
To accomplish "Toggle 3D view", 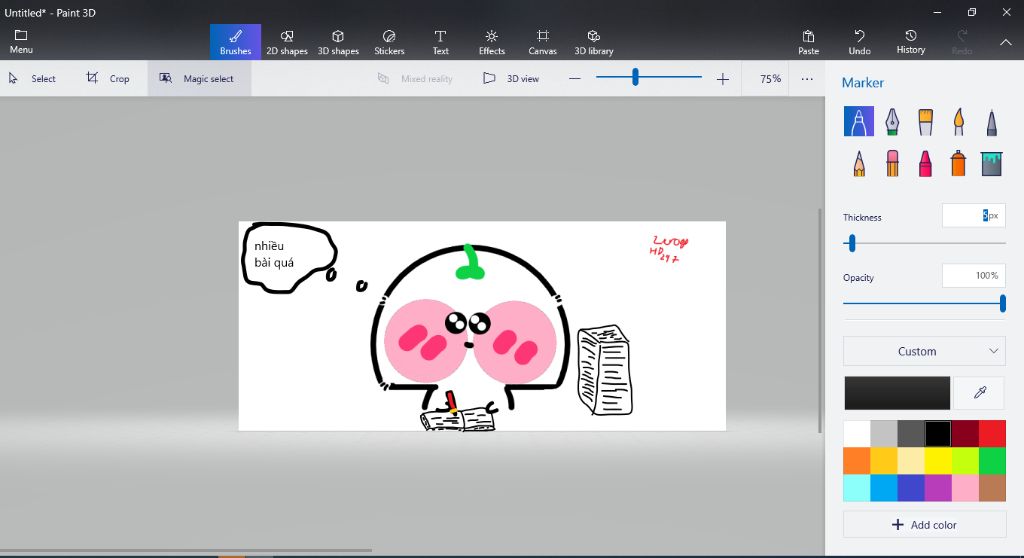I will [511, 78].
